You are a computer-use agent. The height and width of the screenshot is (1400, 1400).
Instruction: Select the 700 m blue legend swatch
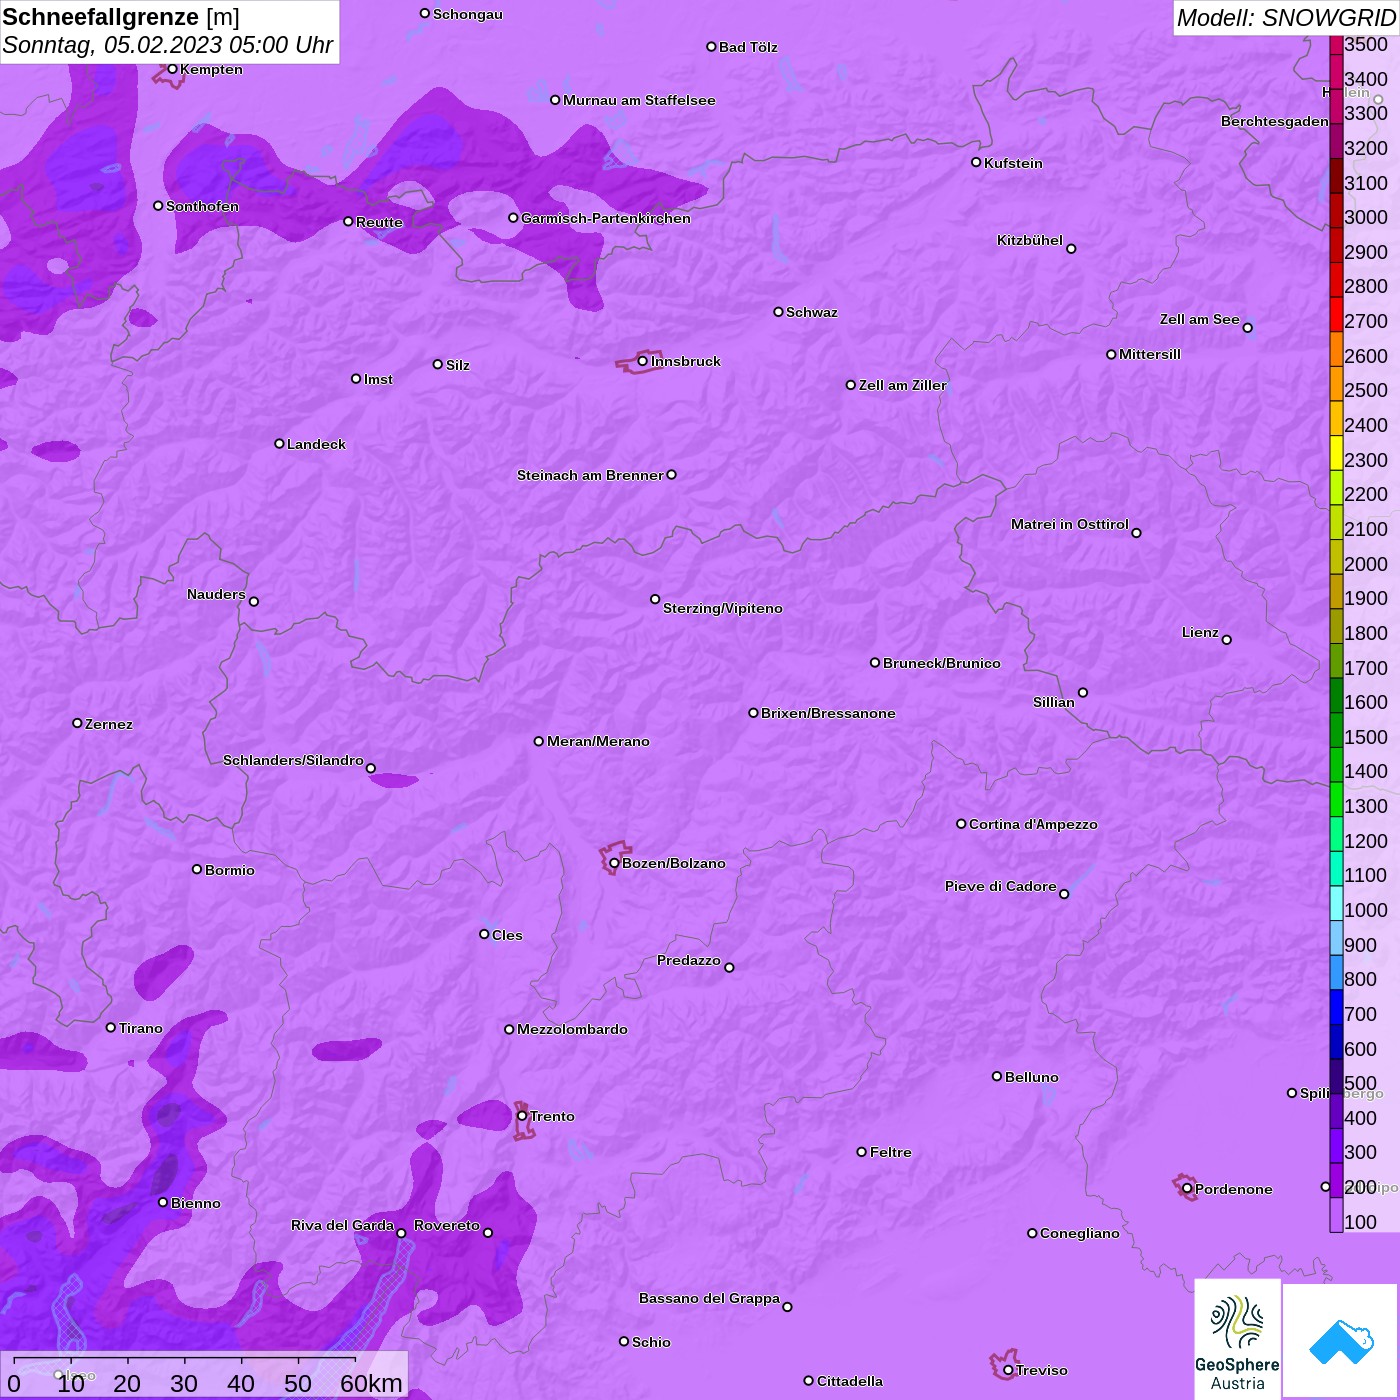pos(1336,1007)
